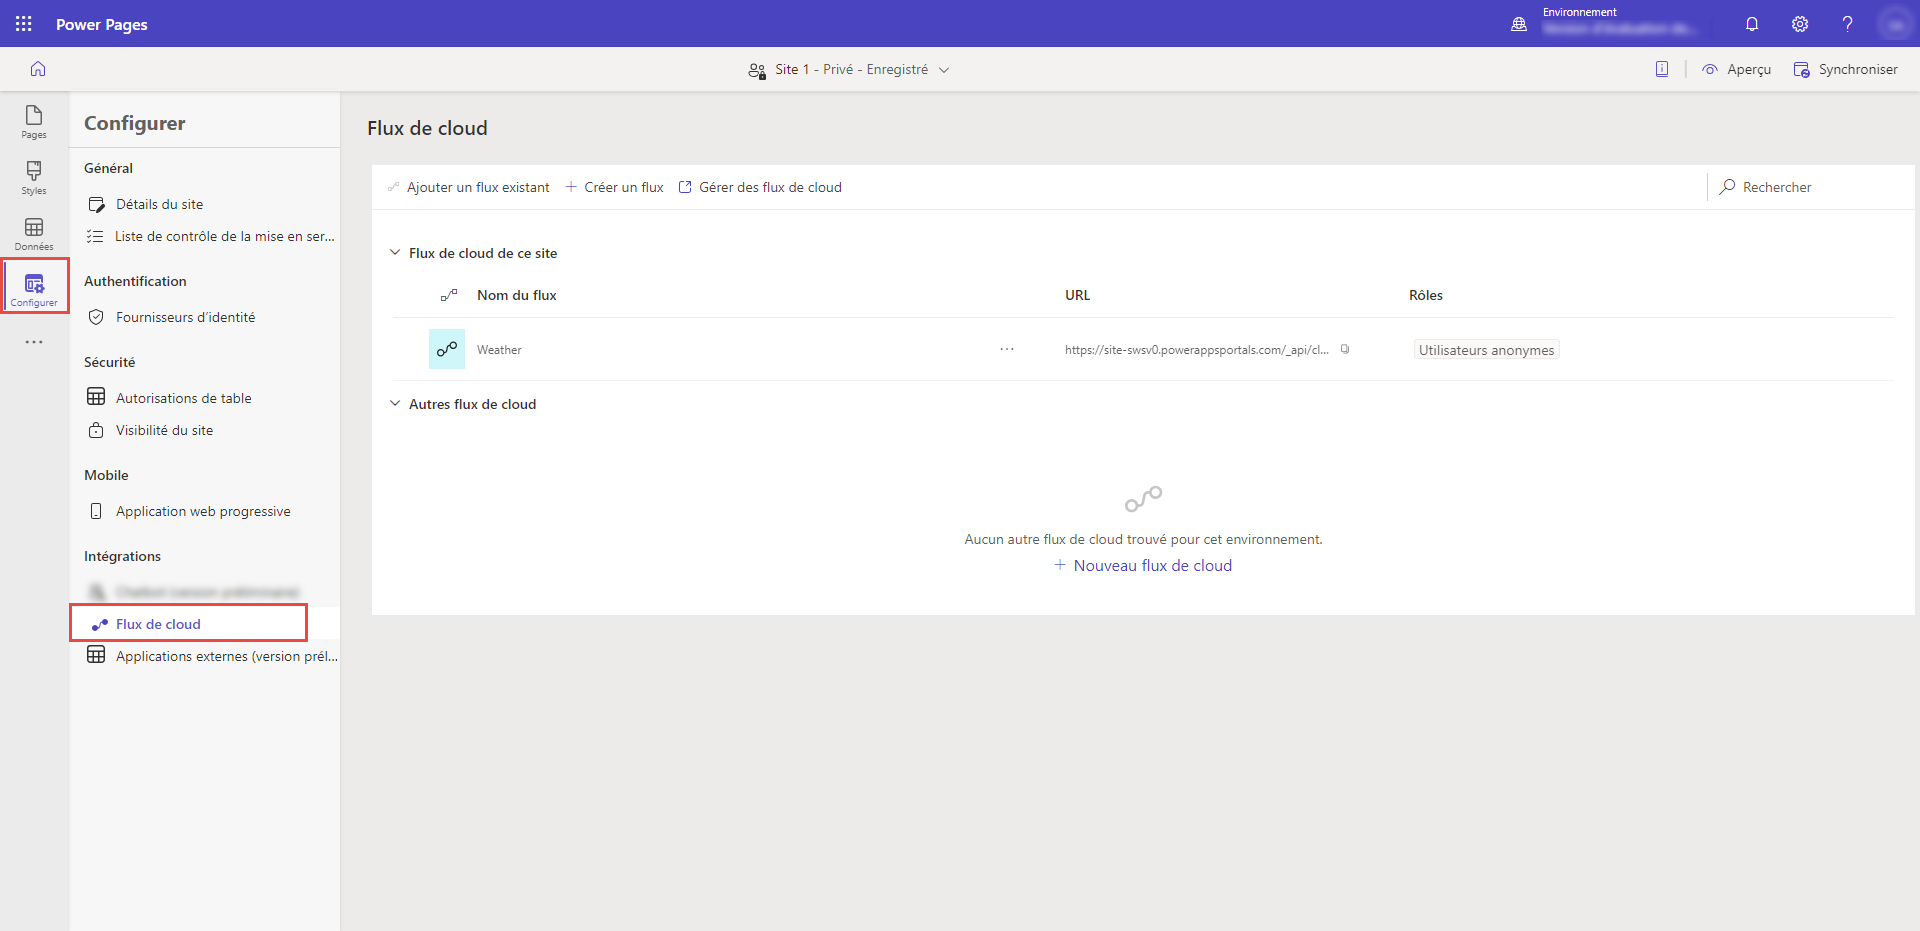Collapse the Flux de cloud de ce site section
The image size is (1920, 931).
(395, 252)
